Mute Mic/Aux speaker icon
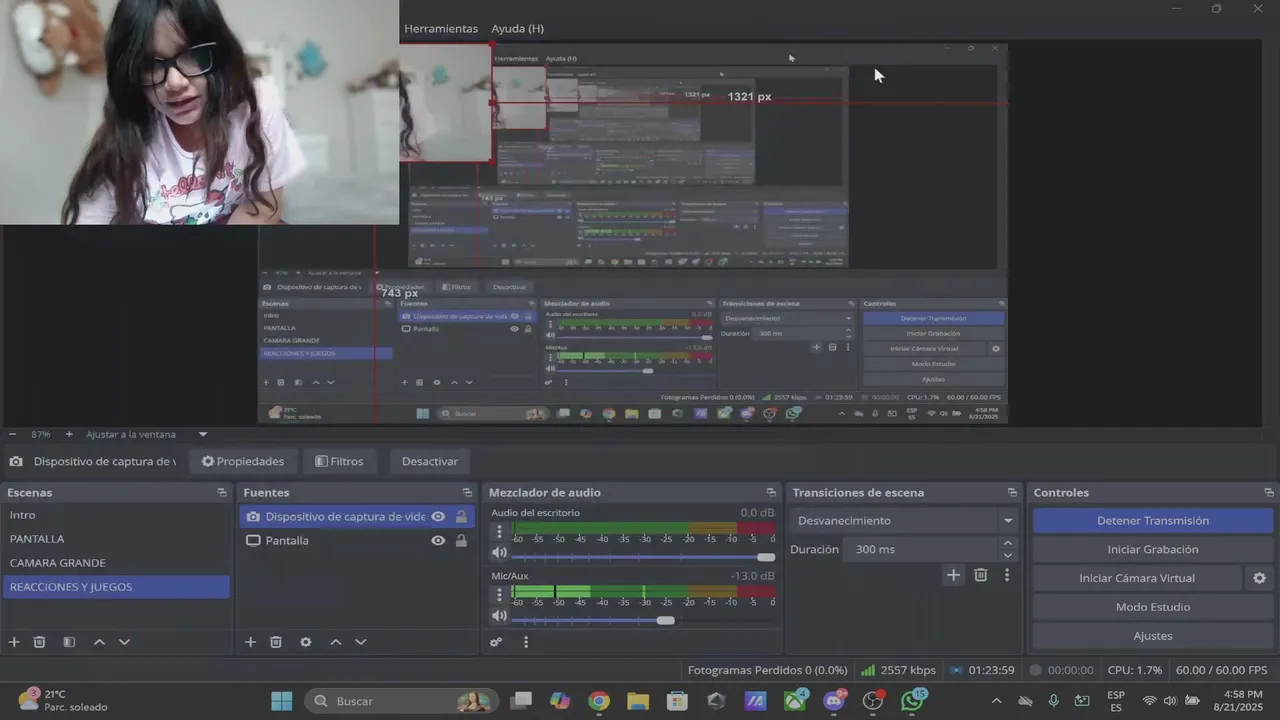This screenshot has height=720, width=1280. click(499, 616)
